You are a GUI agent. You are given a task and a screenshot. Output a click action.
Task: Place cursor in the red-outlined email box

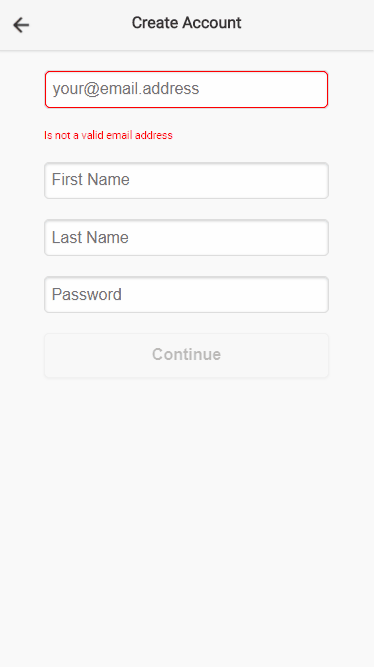pyautogui.click(x=186, y=89)
